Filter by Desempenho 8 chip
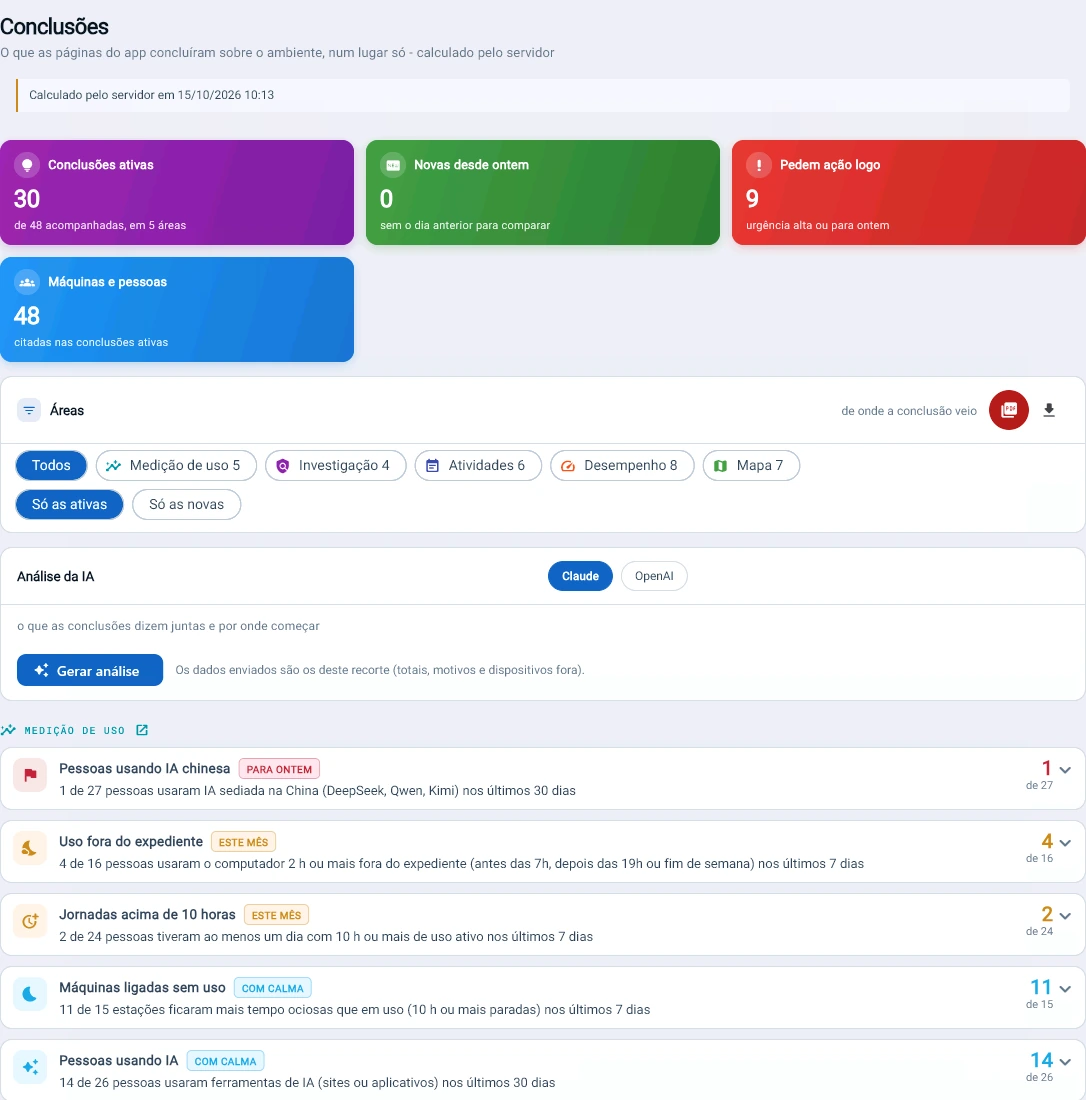This screenshot has height=1100, width=1086. [622, 465]
